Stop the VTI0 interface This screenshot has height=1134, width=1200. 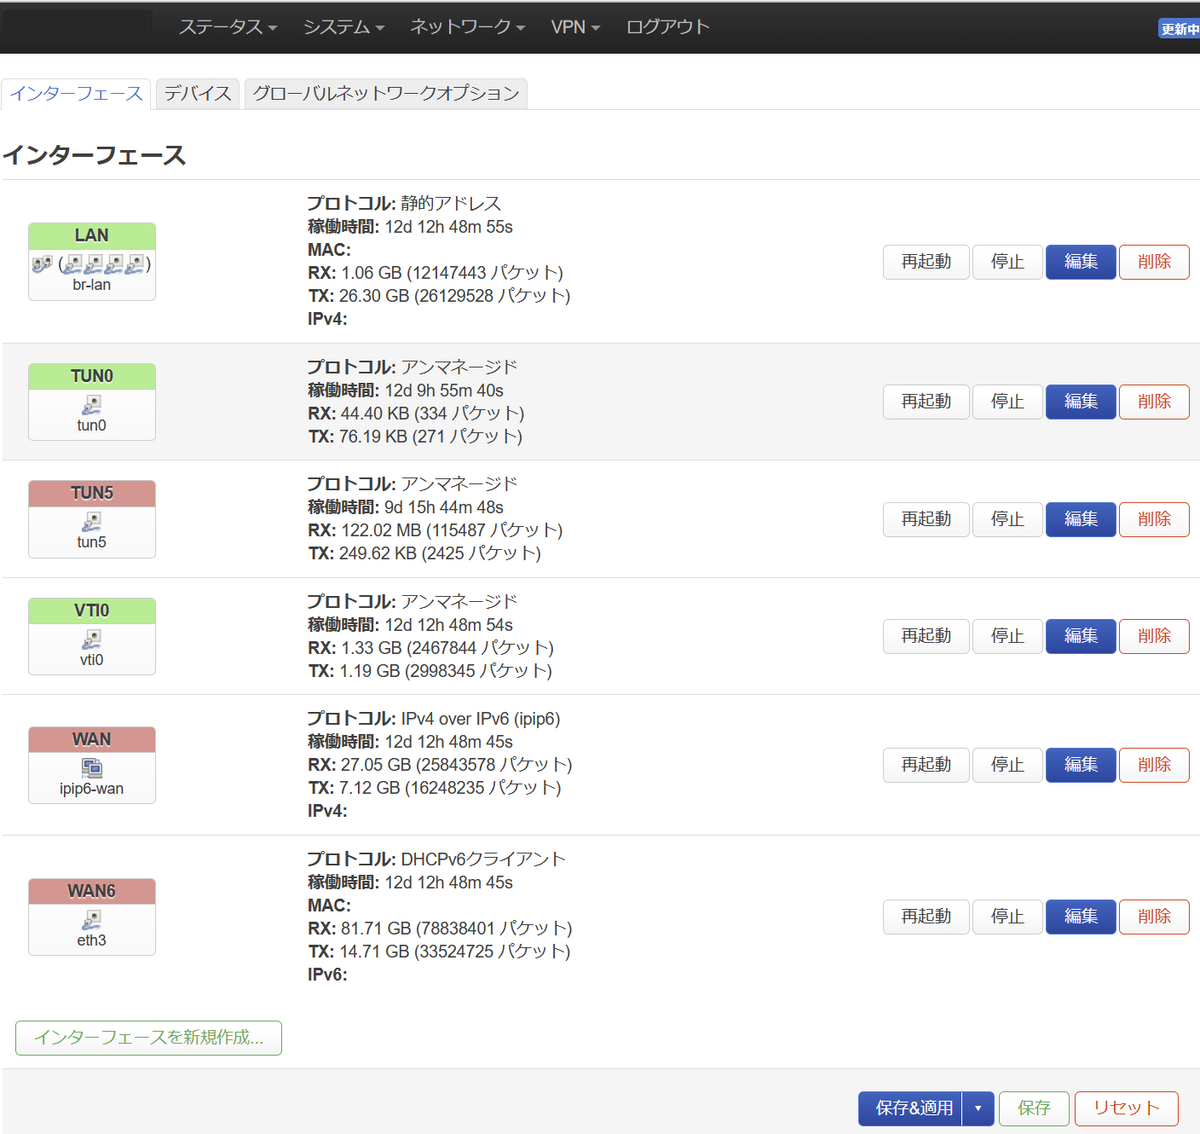(x=1007, y=636)
